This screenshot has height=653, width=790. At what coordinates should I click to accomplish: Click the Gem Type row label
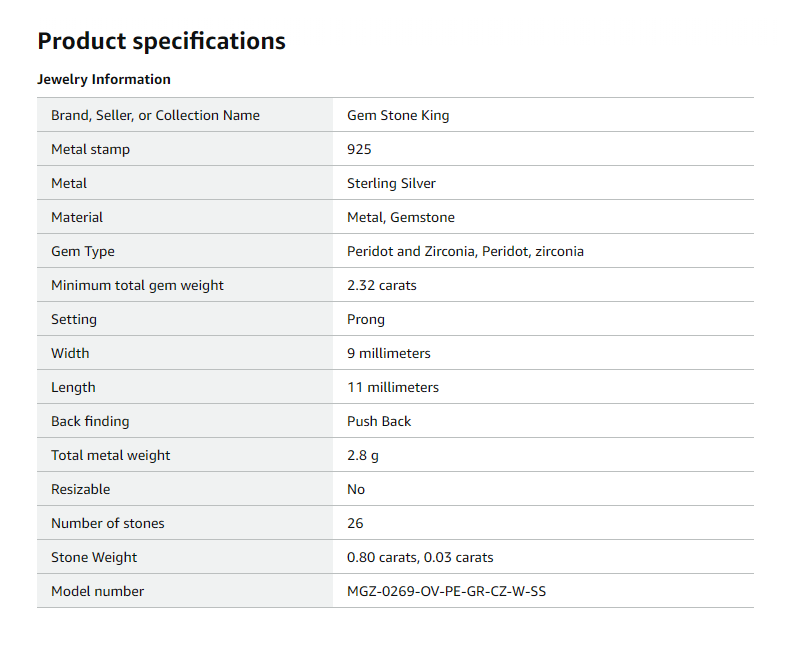[x=83, y=251]
